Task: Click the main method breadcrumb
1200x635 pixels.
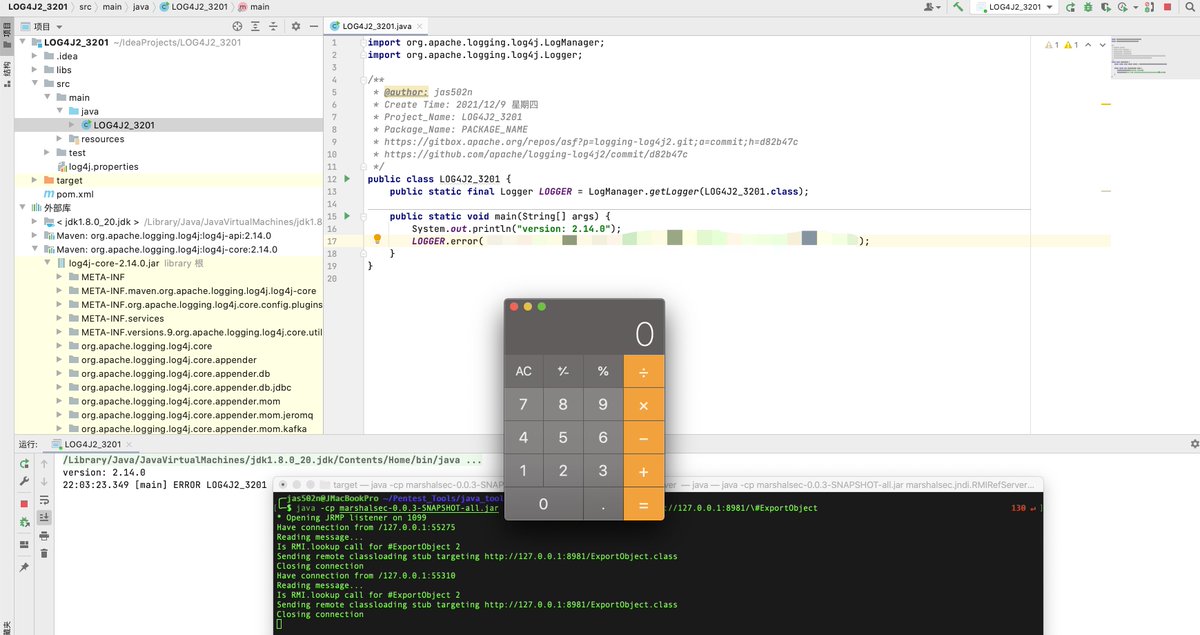Action: (x=253, y=7)
